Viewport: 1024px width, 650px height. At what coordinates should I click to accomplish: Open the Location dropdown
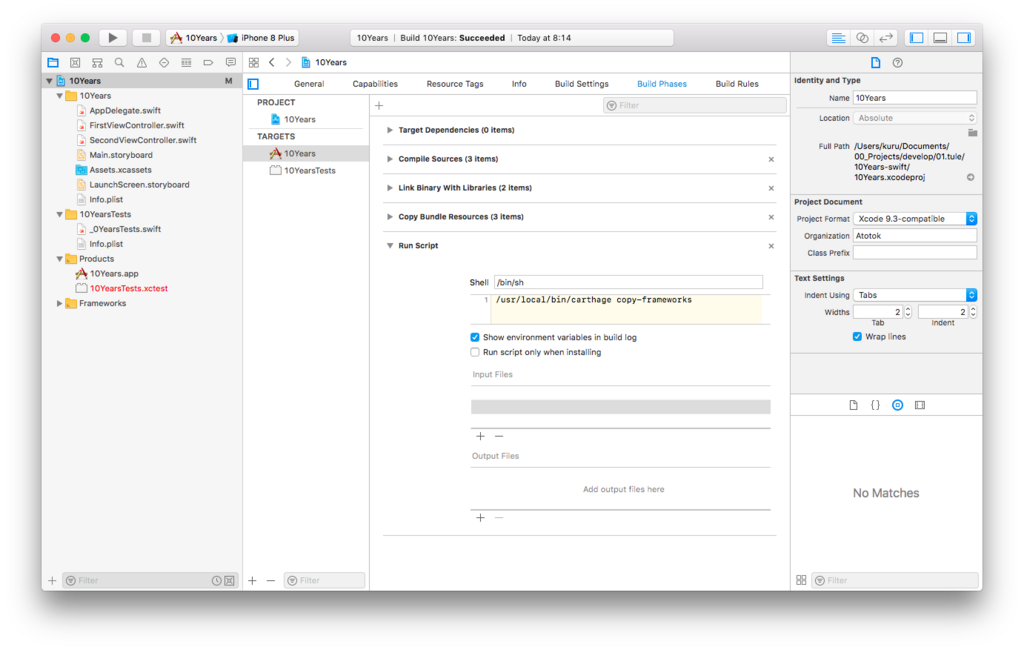pyautogui.click(x=915, y=118)
